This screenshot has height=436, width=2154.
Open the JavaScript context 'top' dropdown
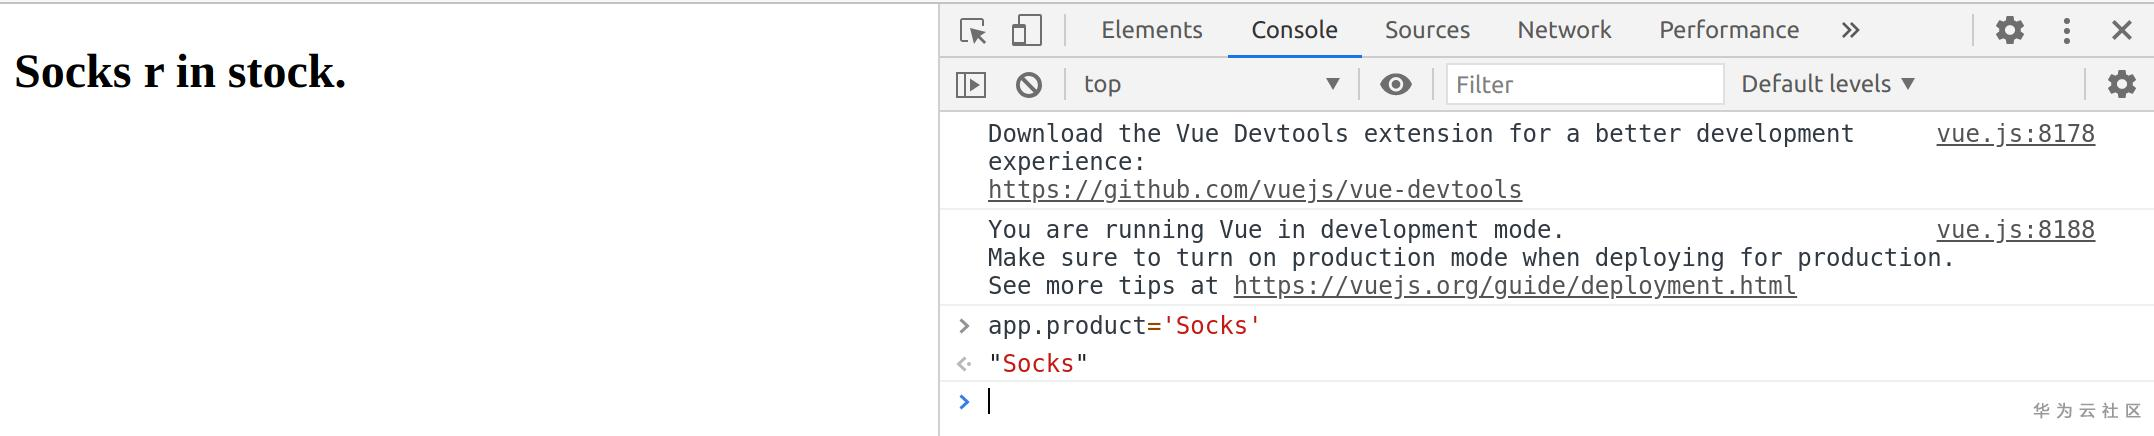(1211, 85)
